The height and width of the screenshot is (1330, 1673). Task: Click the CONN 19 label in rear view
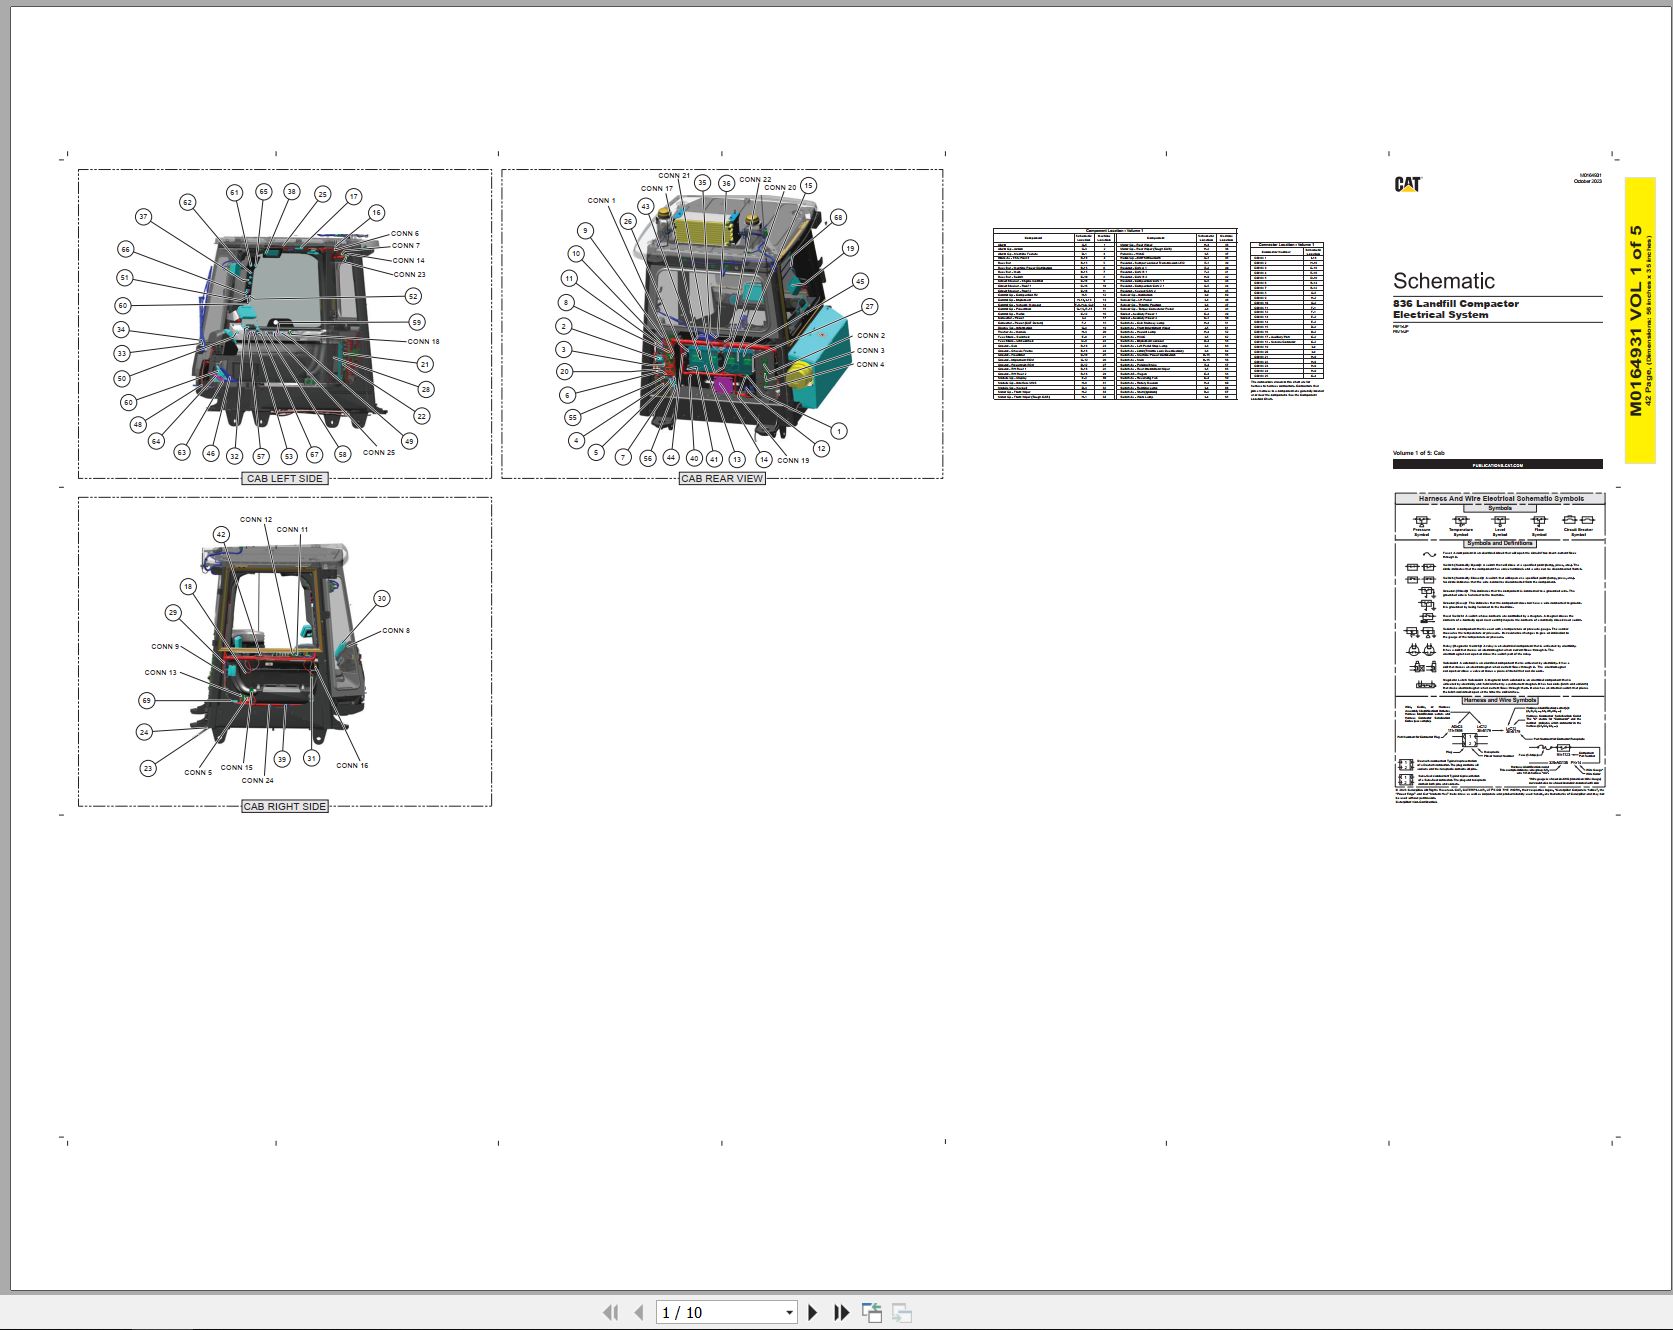pos(793,460)
